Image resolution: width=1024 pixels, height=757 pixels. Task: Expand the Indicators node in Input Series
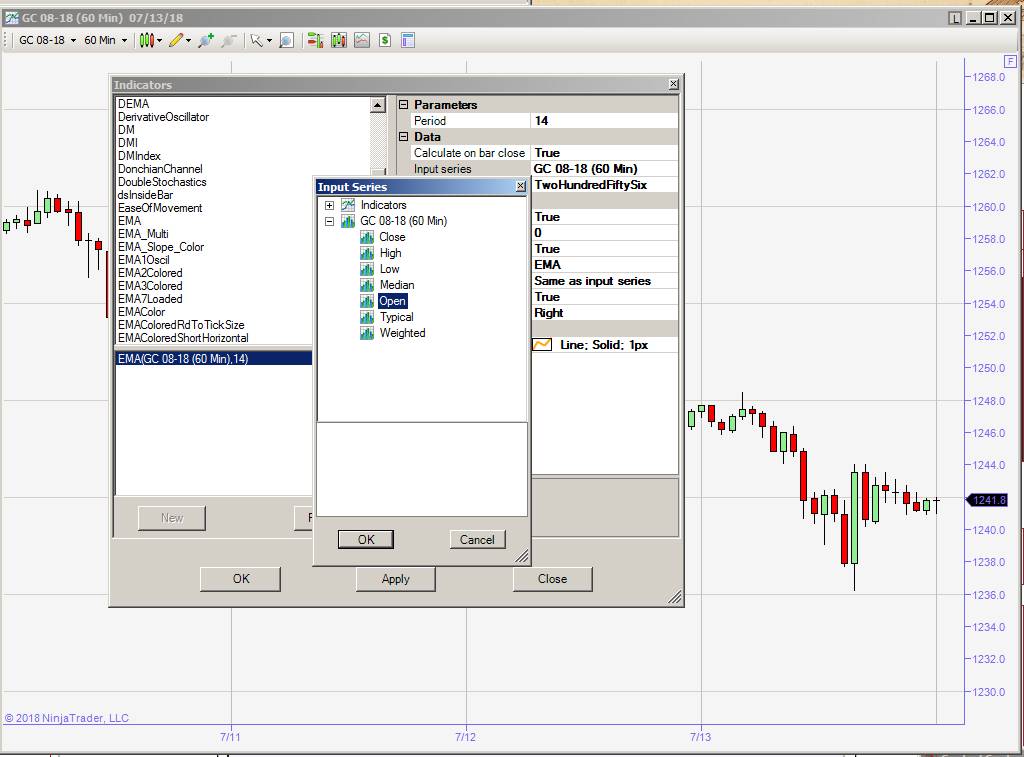tap(329, 205)
